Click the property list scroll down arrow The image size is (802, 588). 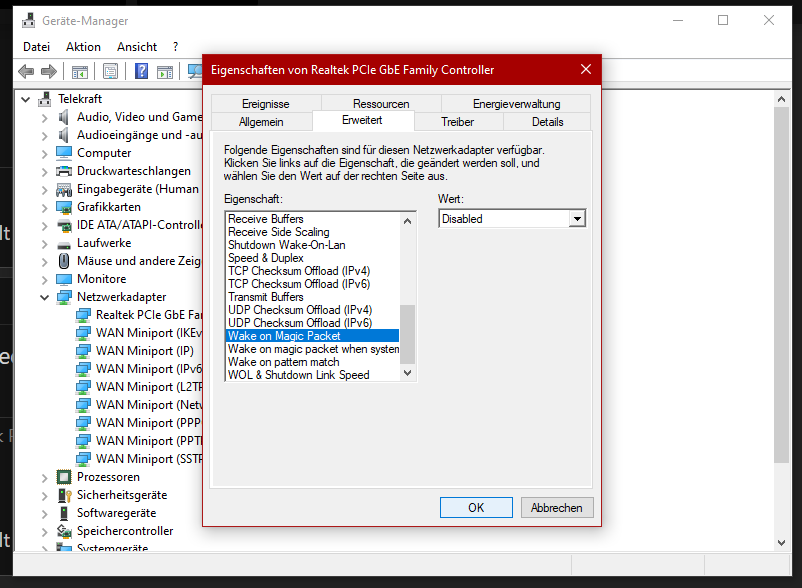[x=408, y=373]
